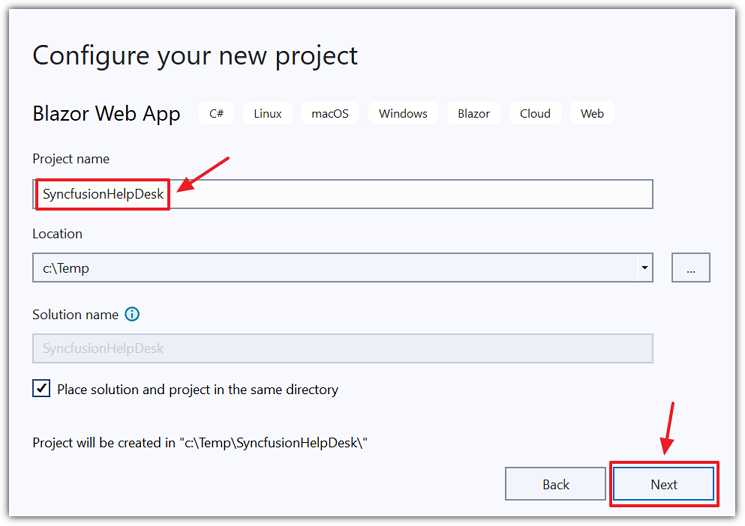Click the Location label
The image size is (745, 526).
57,234
